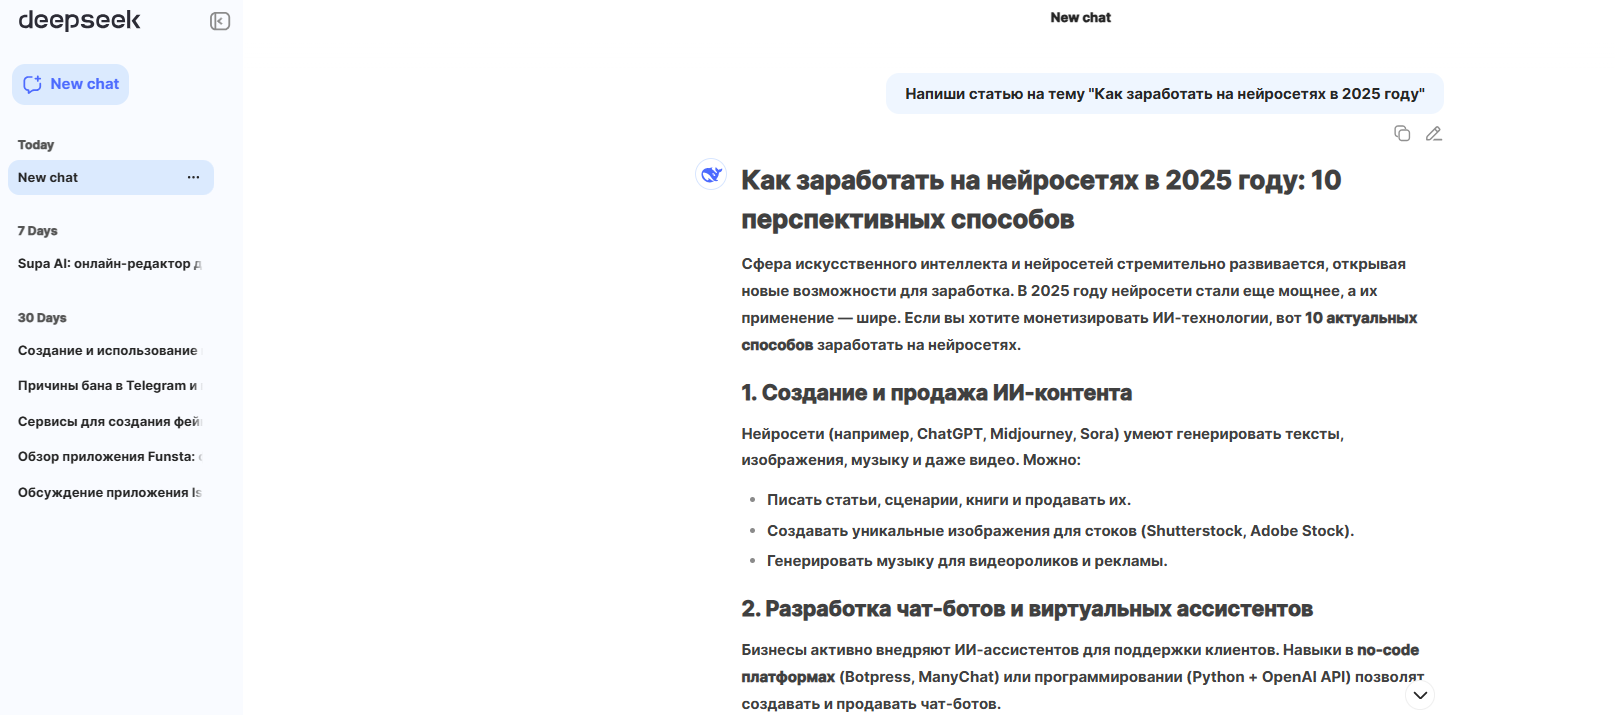Click bullet 'Писать статьи, сценарии, книги'
Screen dimensions: 1615x715
click(x=949, y=500)
